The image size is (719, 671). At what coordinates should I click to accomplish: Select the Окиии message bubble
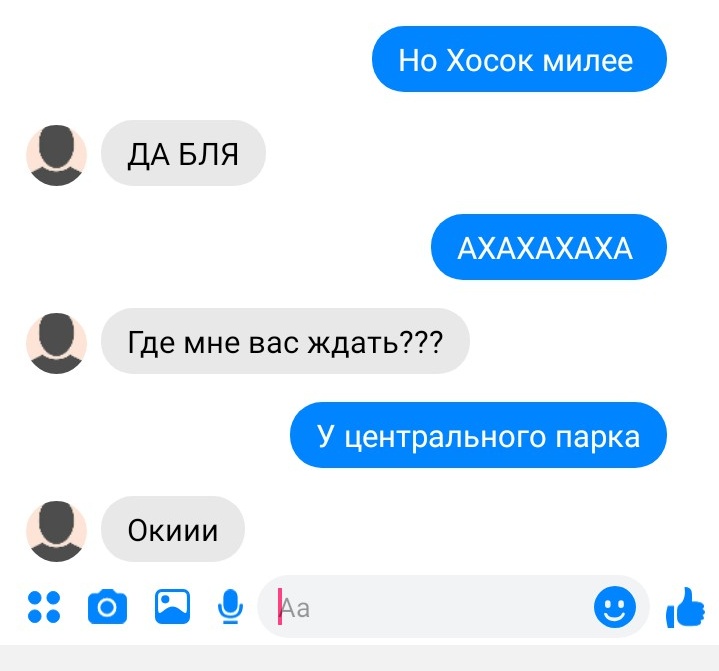point(173,529)
